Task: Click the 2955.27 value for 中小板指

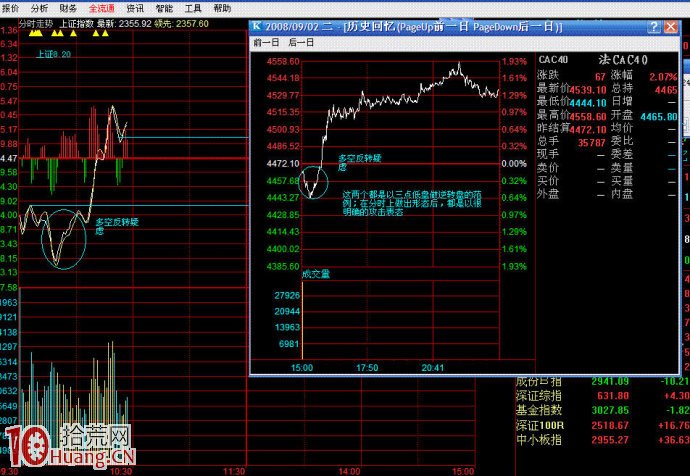Action: point(610,440)
